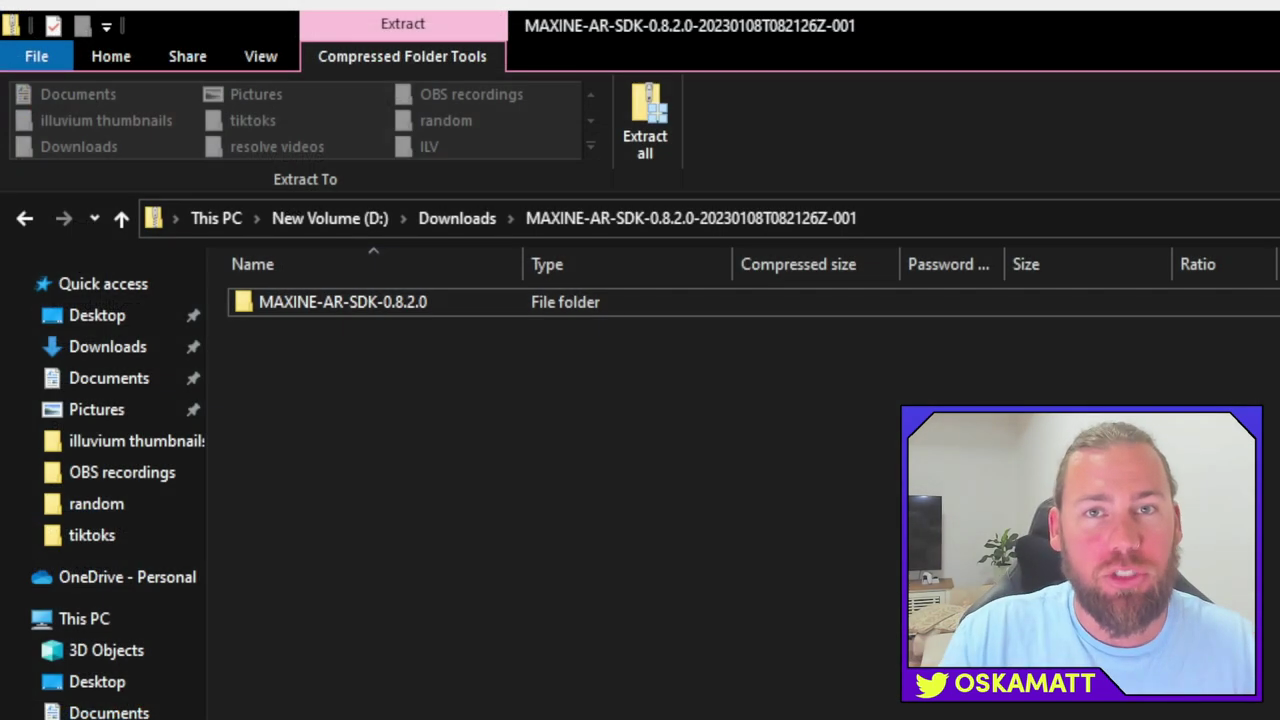This screenshot has width=1280, height=720.
Task: Click the OneDrive cloud icon
Action: coord(42,577)
